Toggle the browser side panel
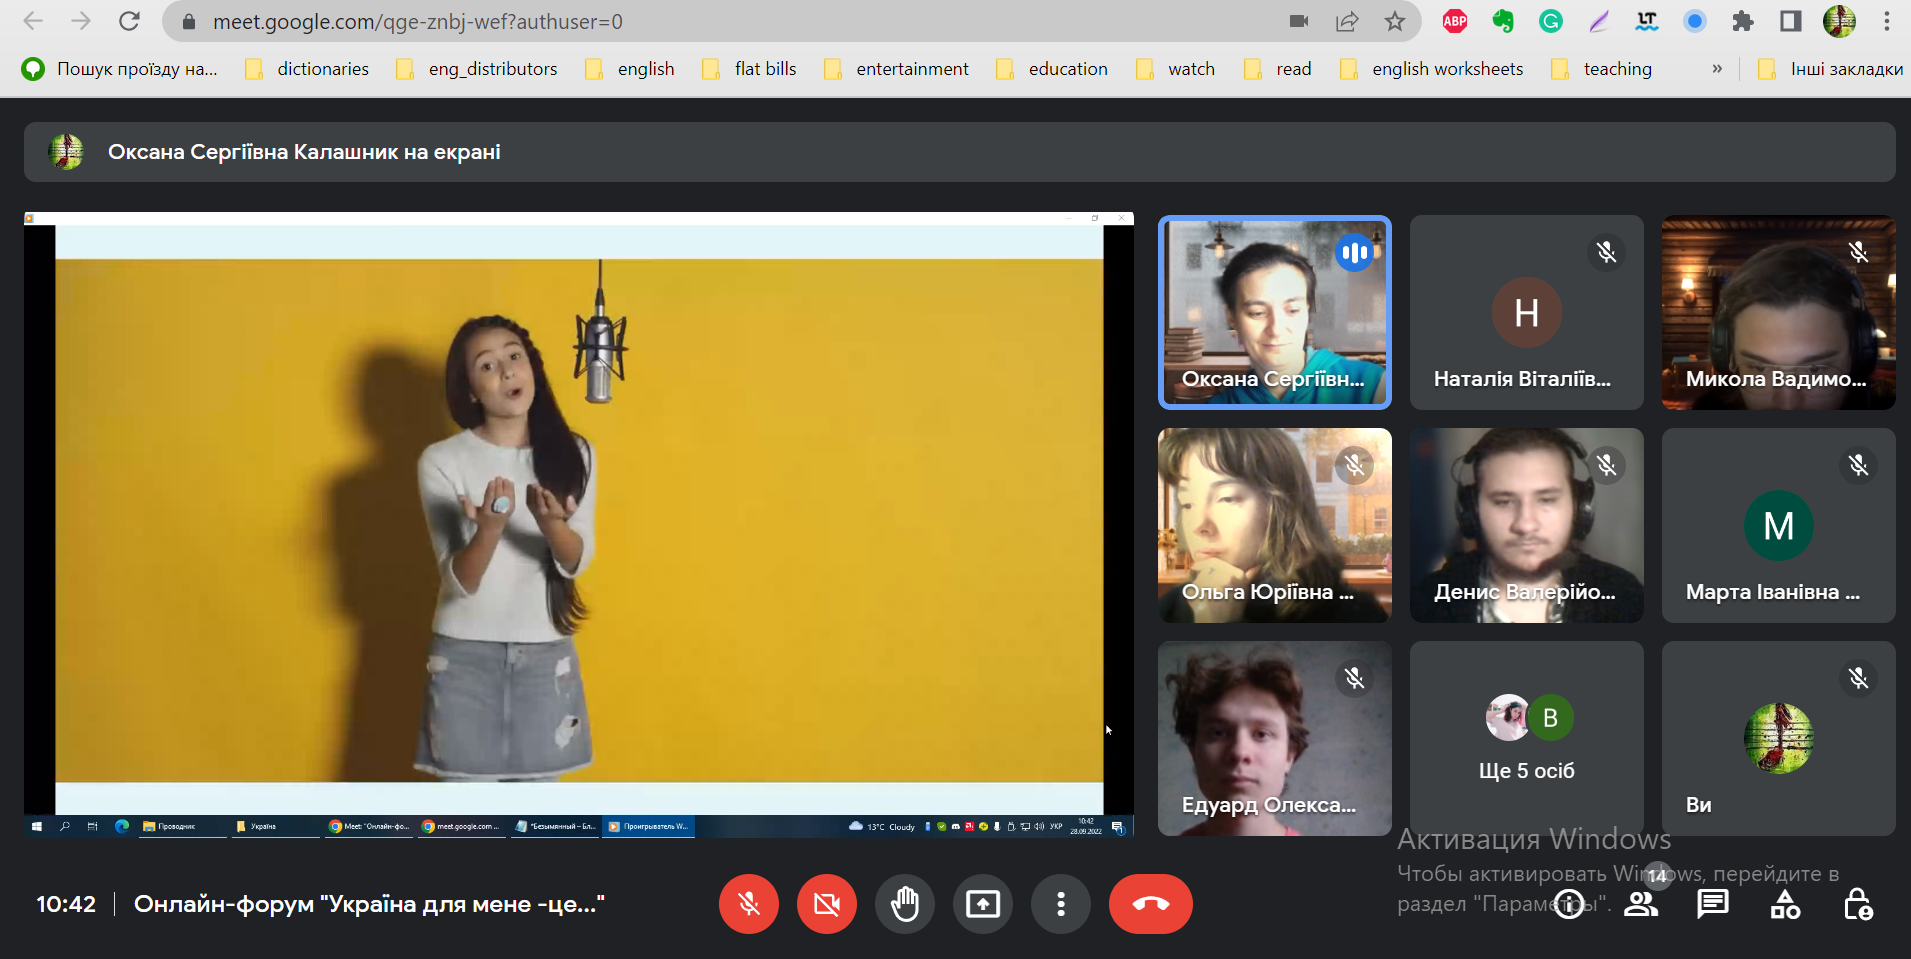The image size is (1911, 959). click(x=1791, y=21)
